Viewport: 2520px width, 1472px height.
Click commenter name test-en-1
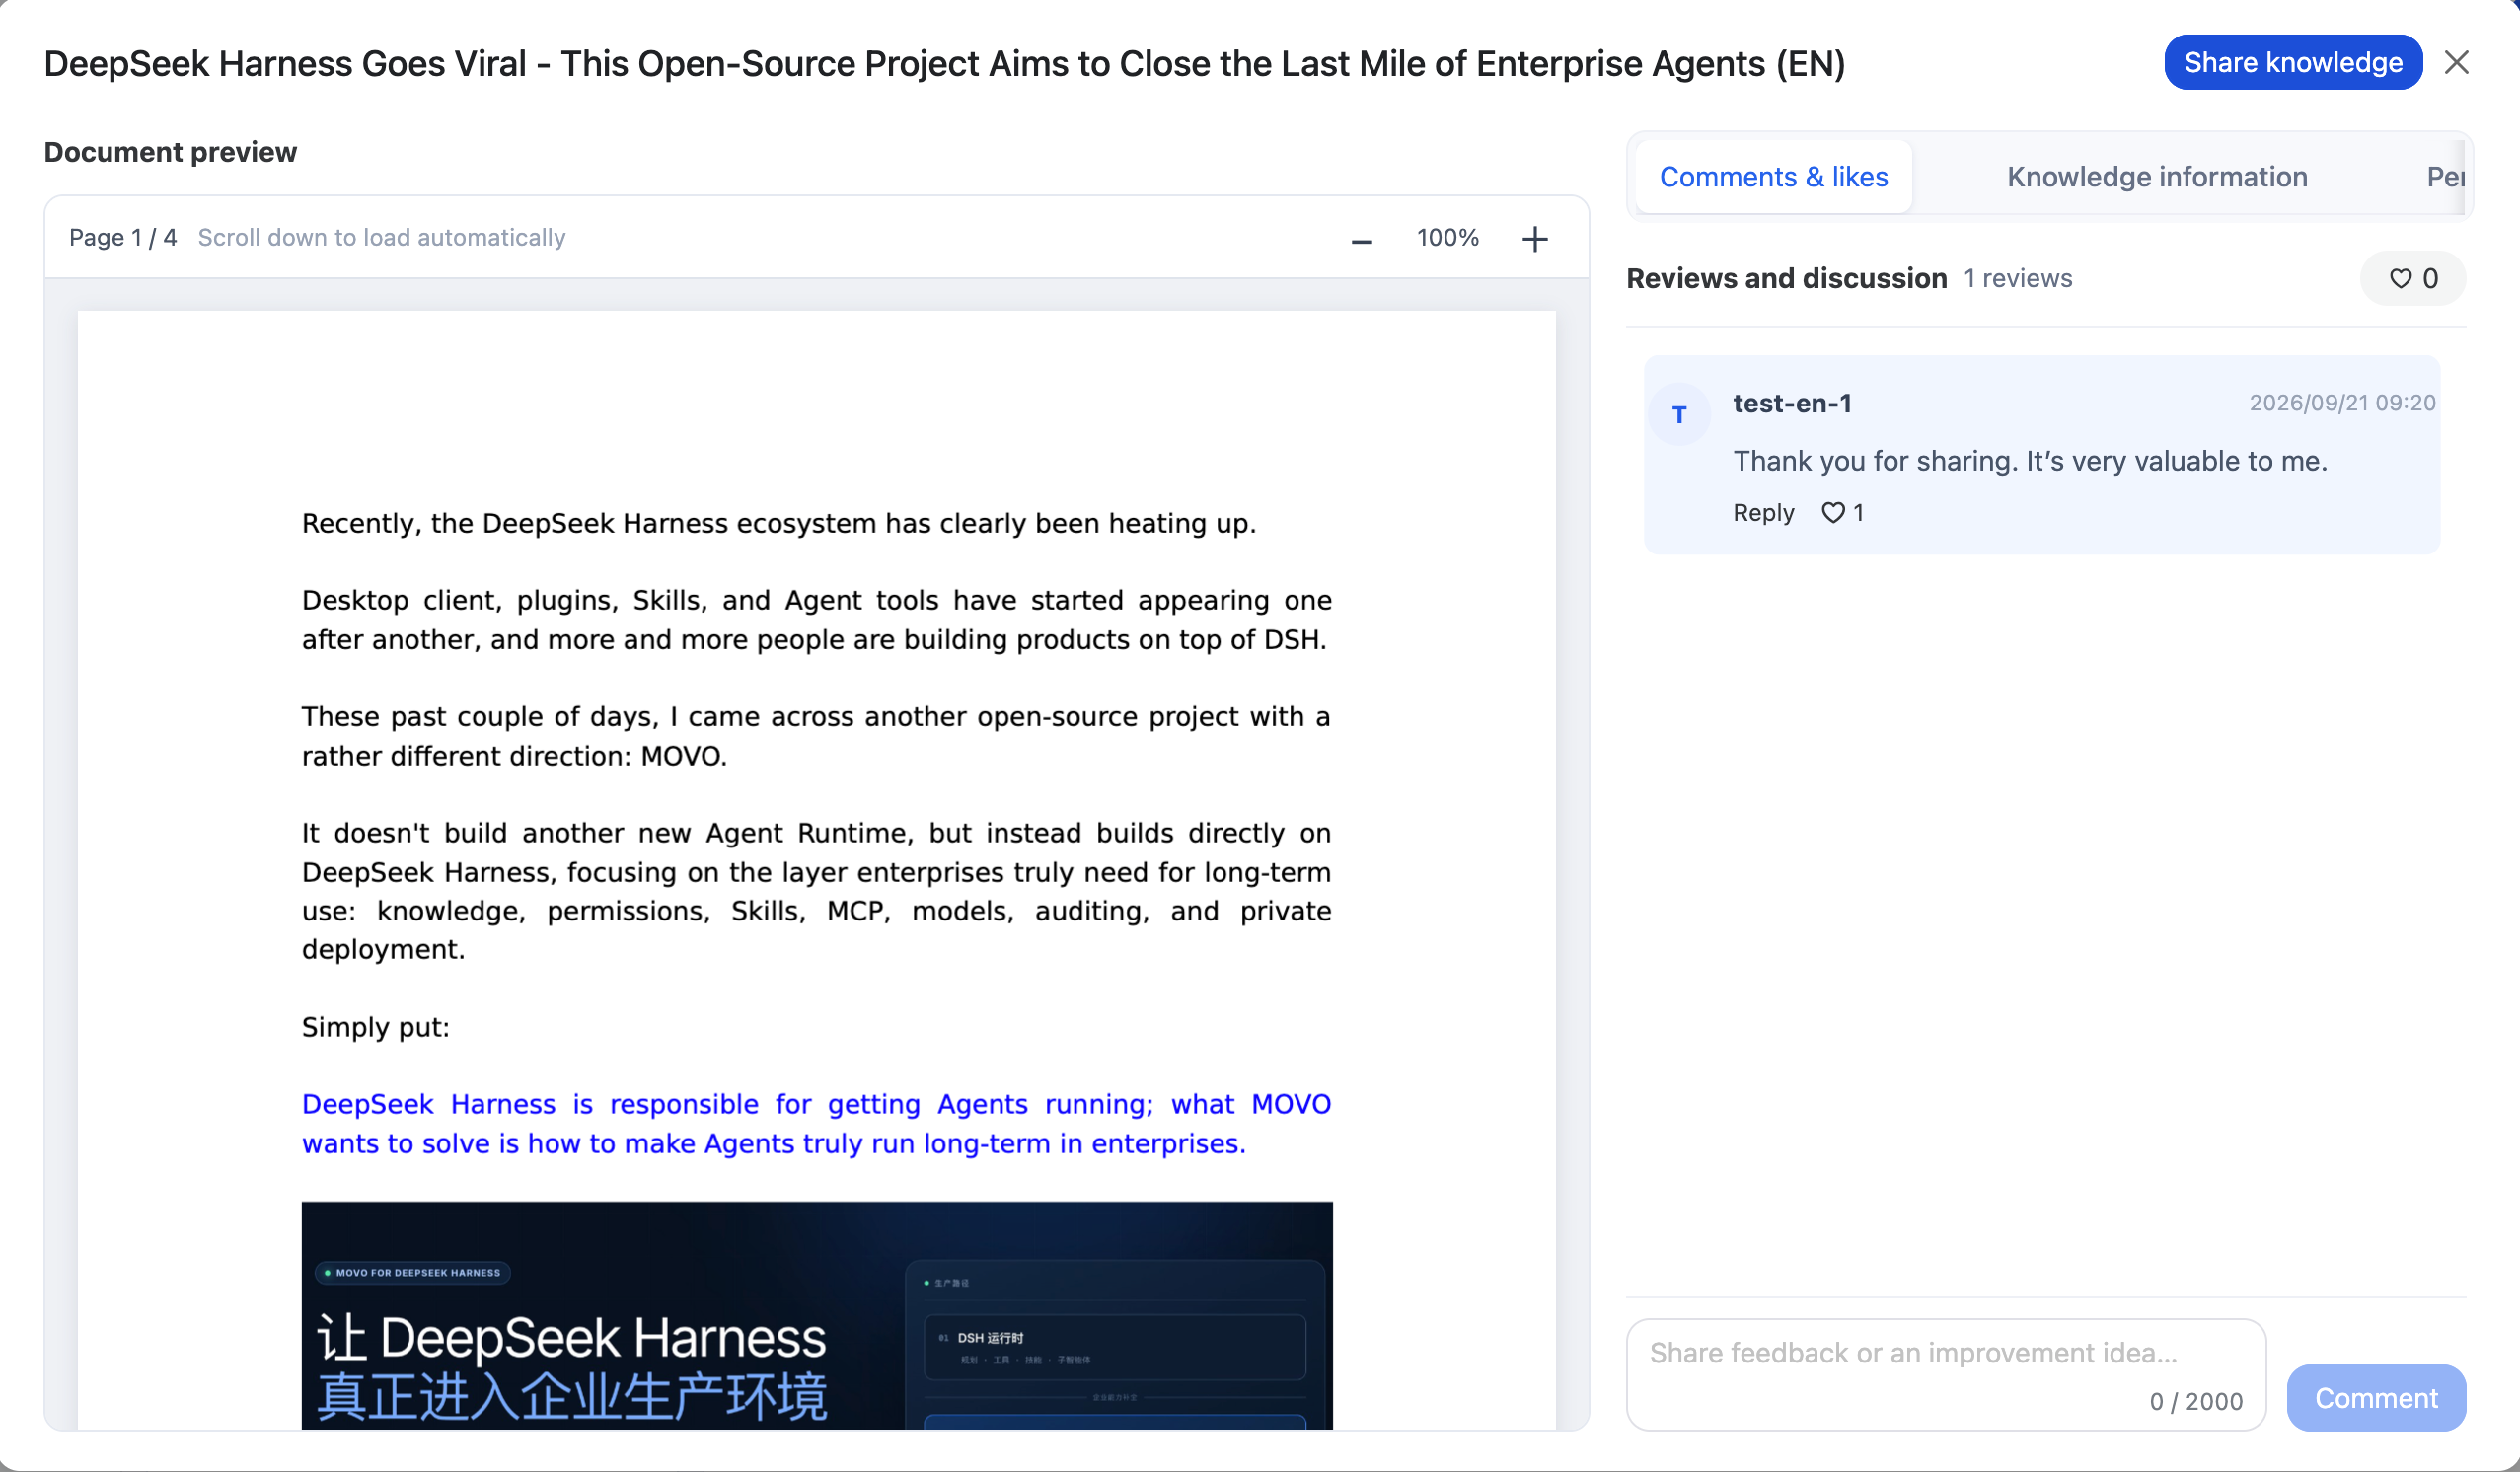pos(1791,404)
